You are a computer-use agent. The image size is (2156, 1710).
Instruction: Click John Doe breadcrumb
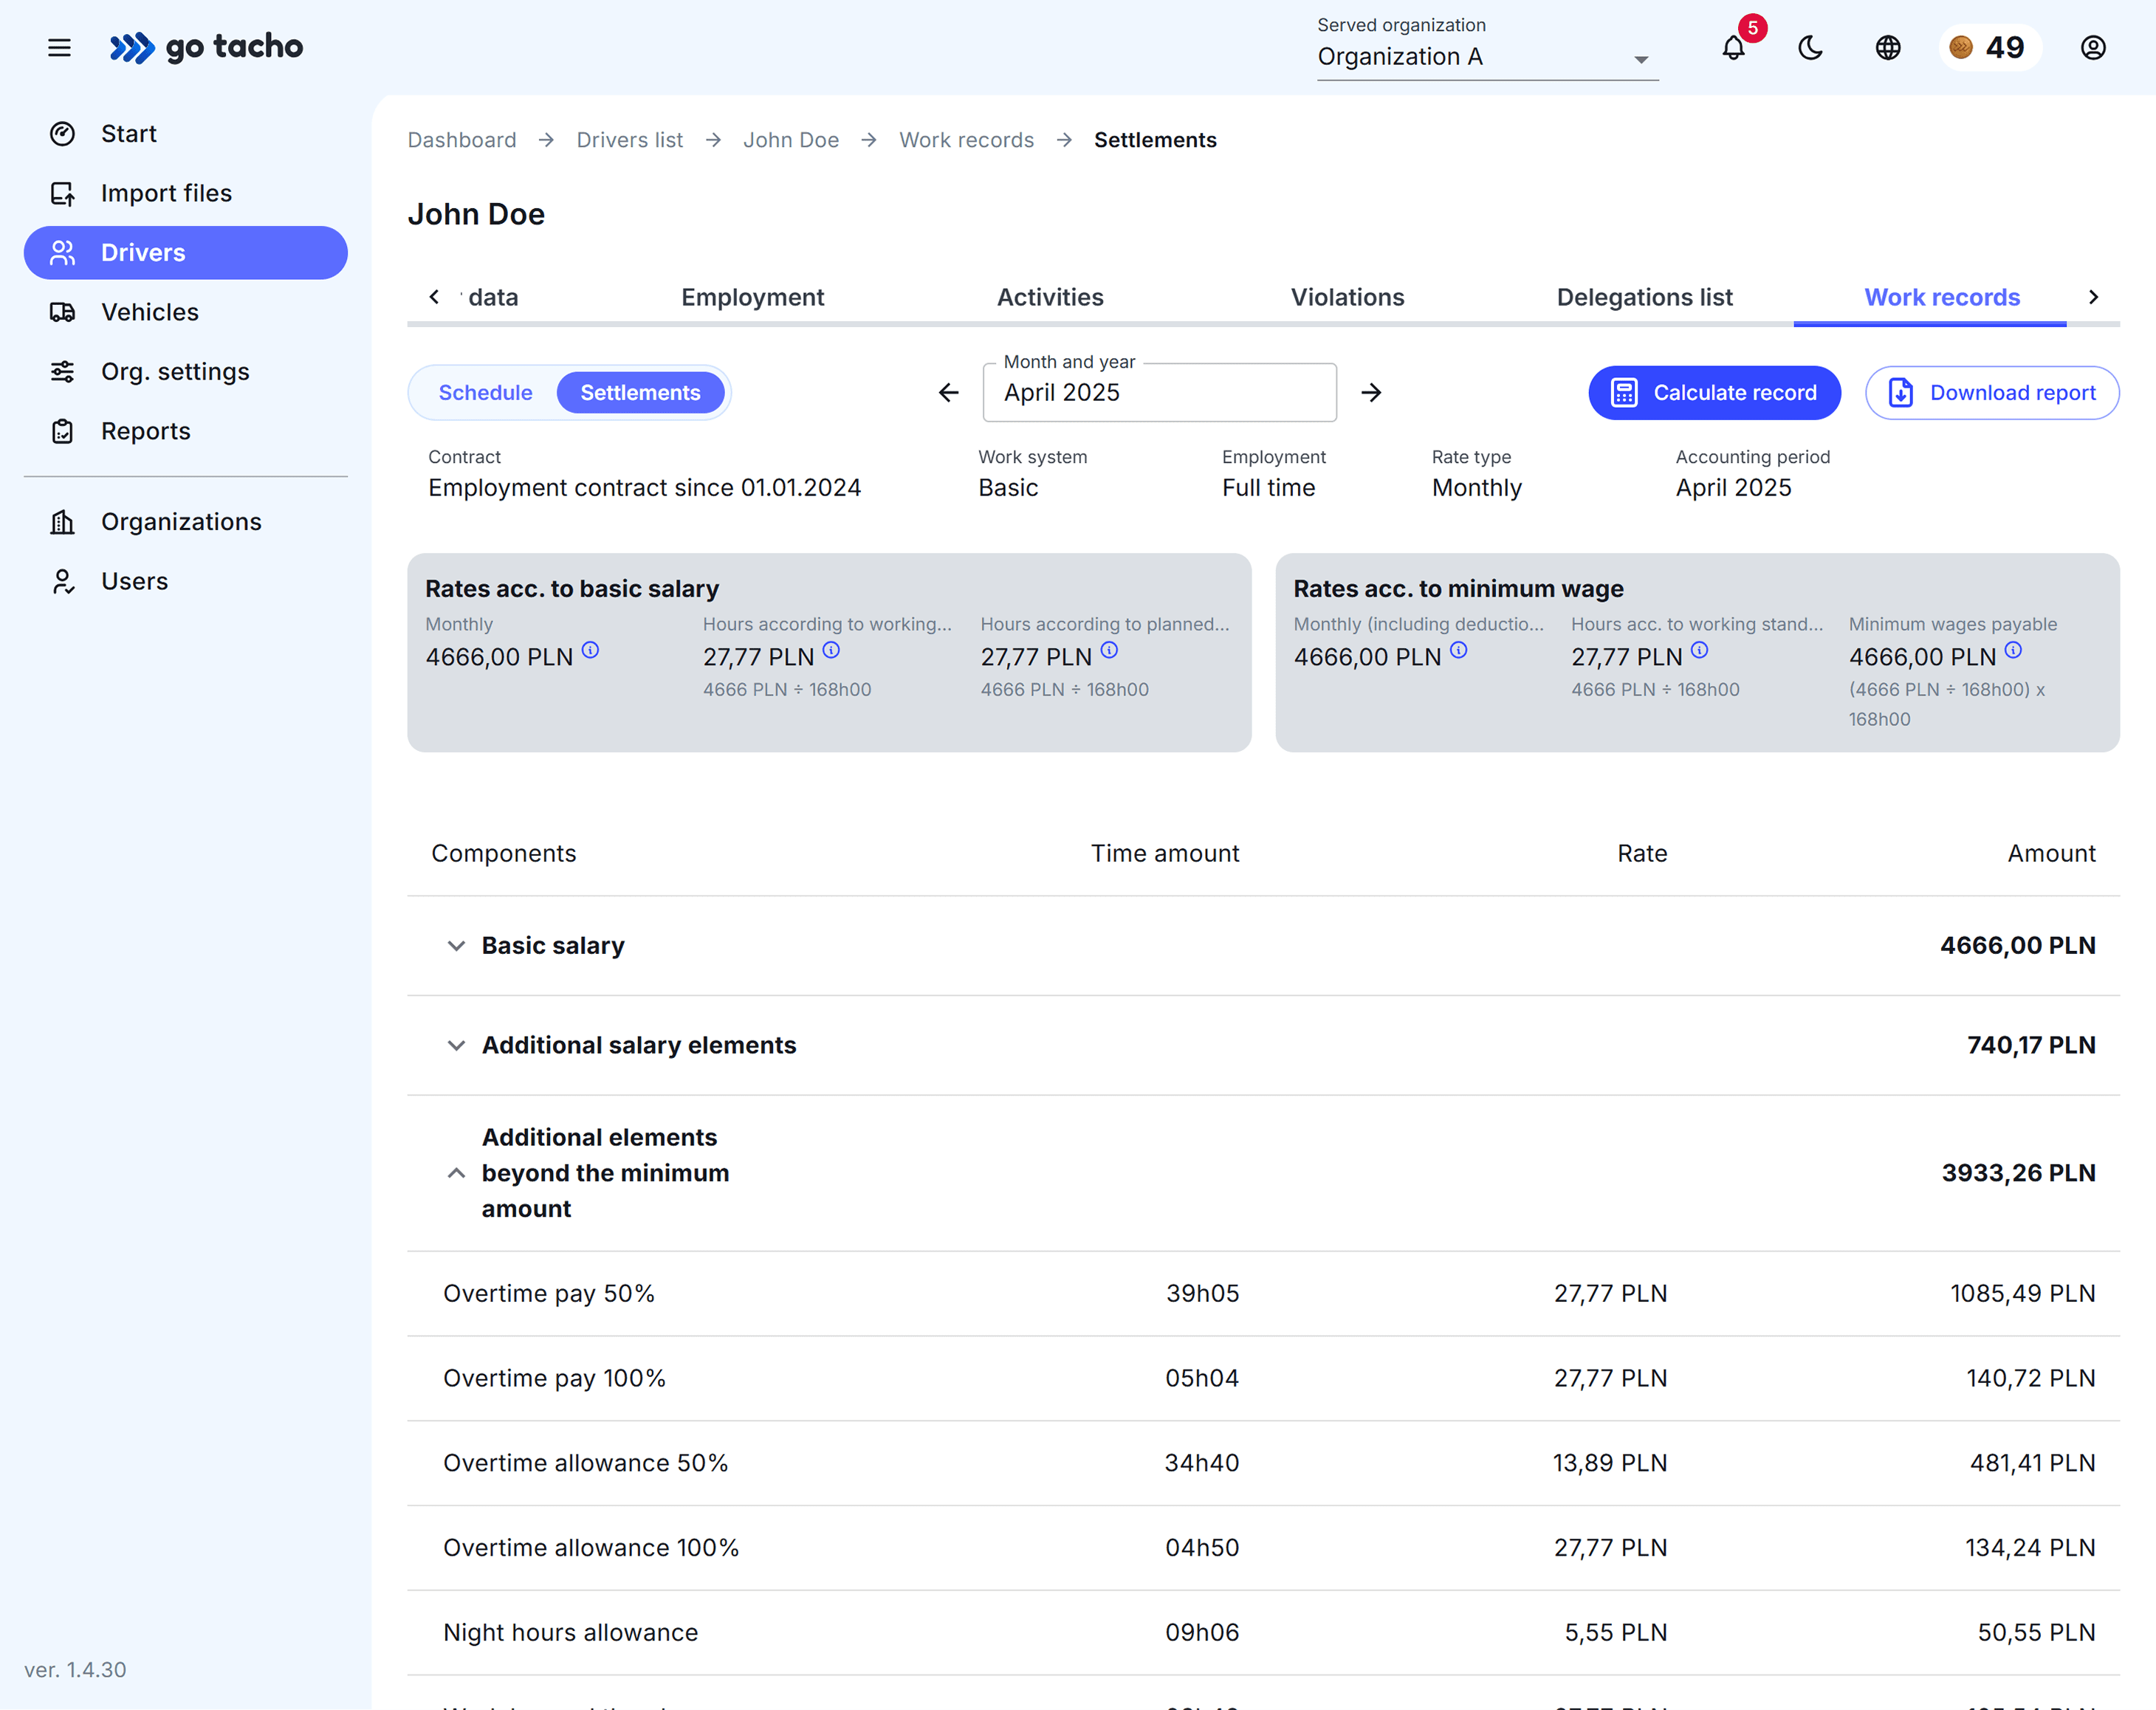click(x=791, y=140)
